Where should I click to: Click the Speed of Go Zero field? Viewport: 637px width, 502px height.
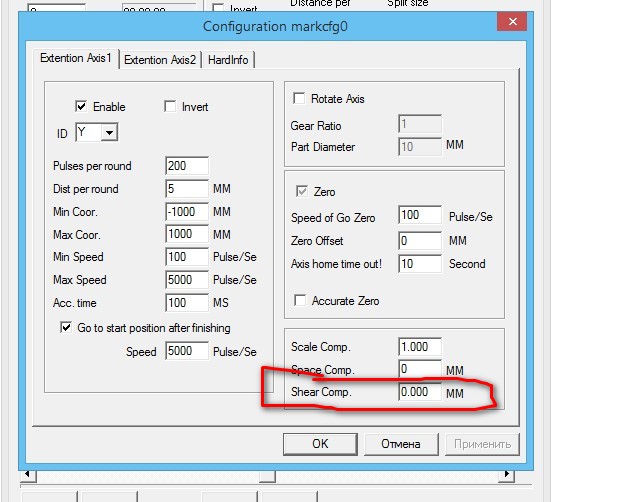[419, 216]
